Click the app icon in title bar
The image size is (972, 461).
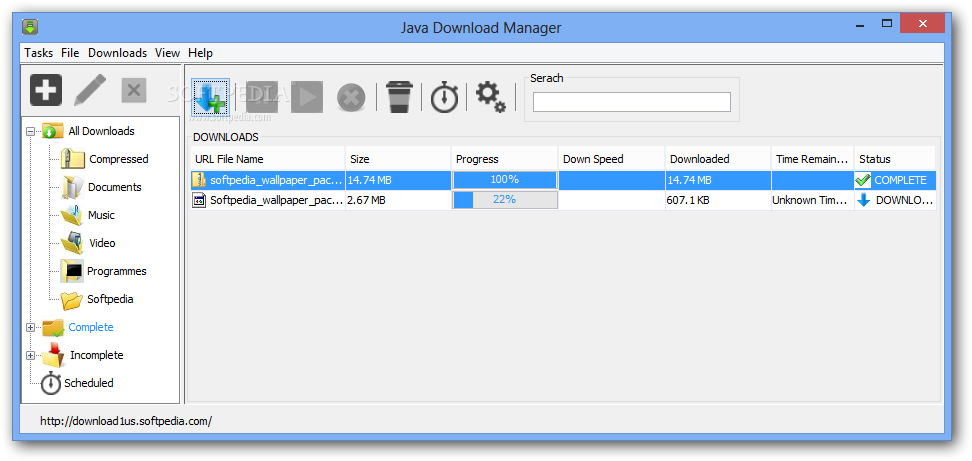[30, 27]
